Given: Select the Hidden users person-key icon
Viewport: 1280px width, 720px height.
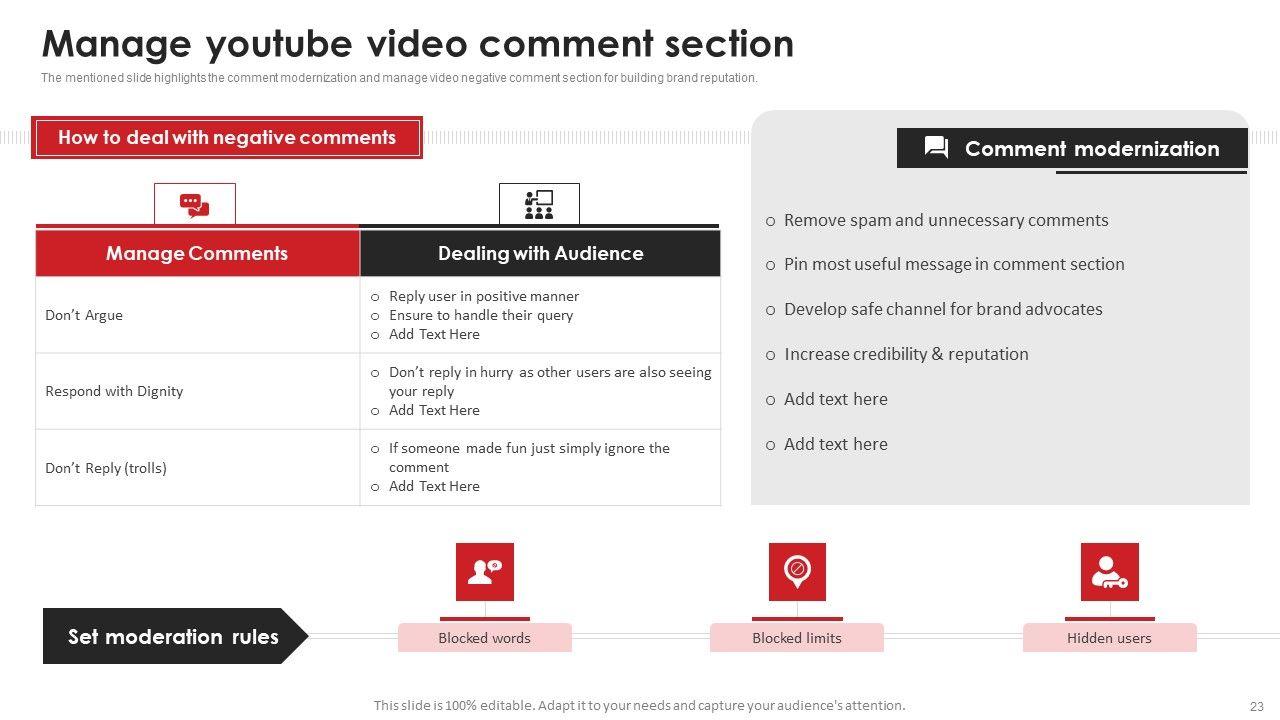Looking at the screenshot, I should point(1110,572).
